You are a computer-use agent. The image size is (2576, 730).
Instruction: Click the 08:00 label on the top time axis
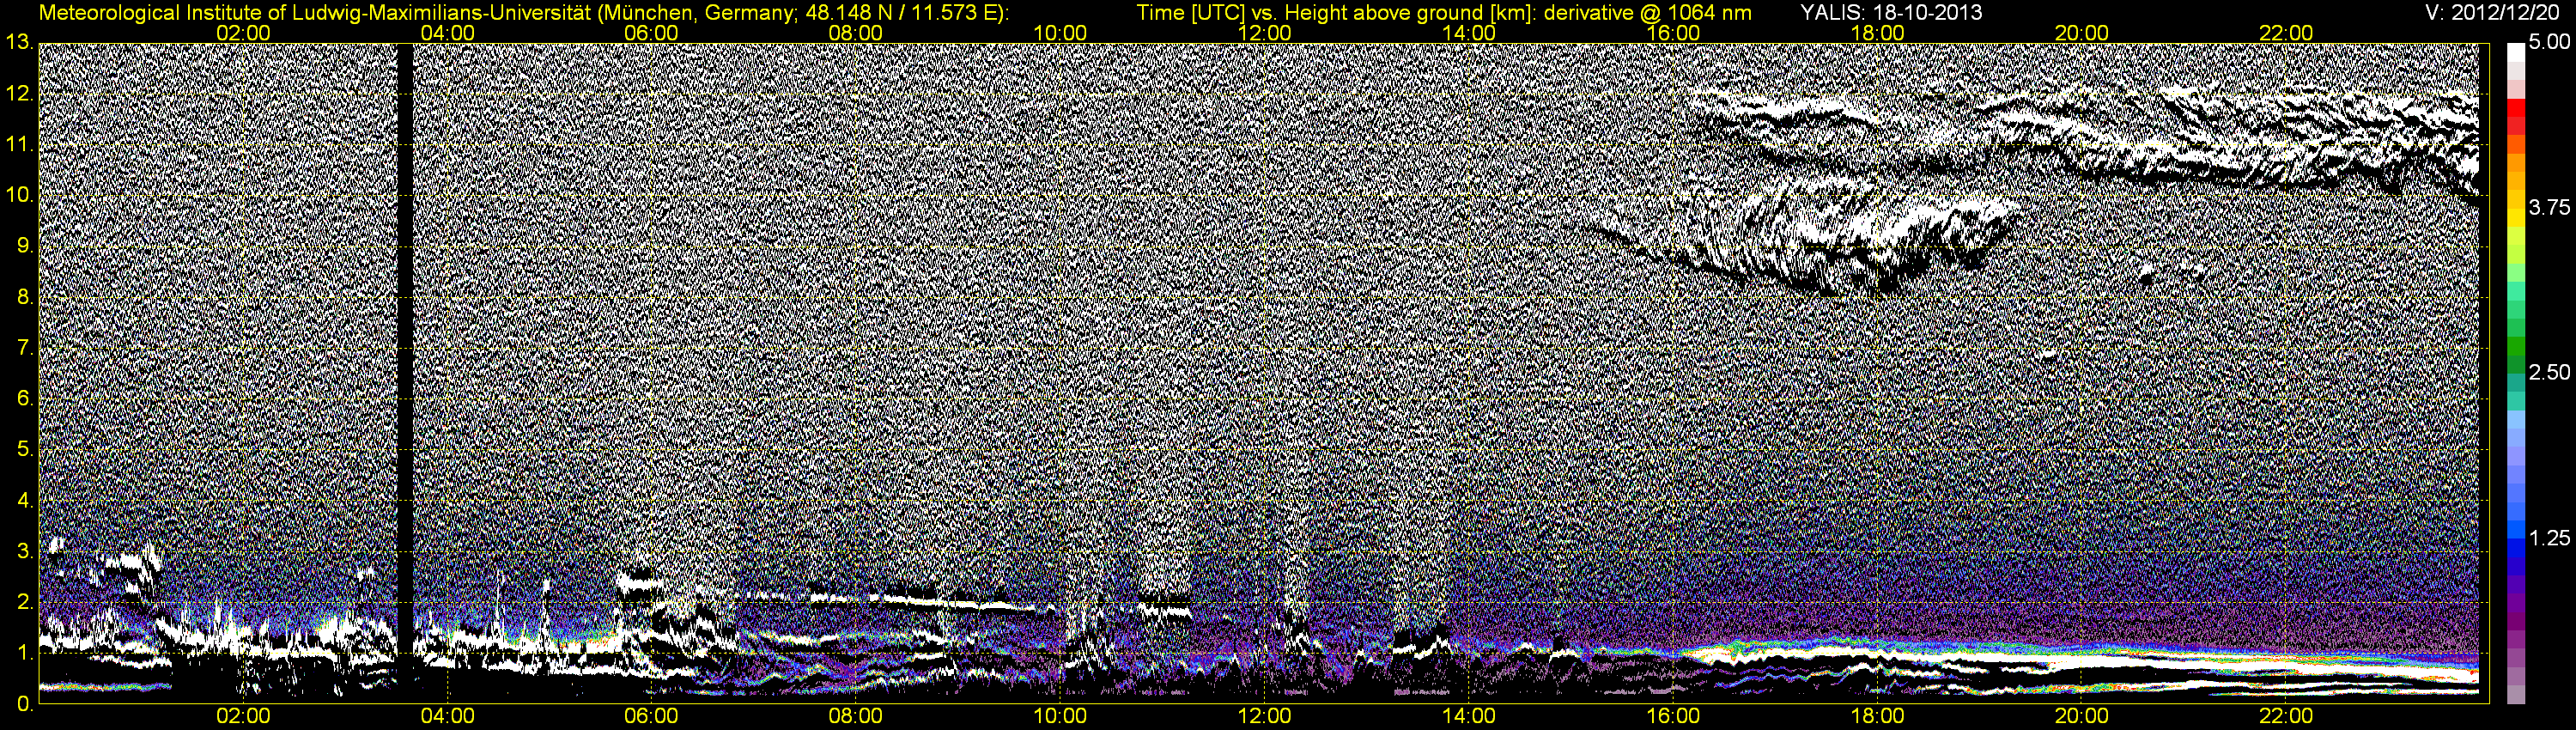point(856,33)
